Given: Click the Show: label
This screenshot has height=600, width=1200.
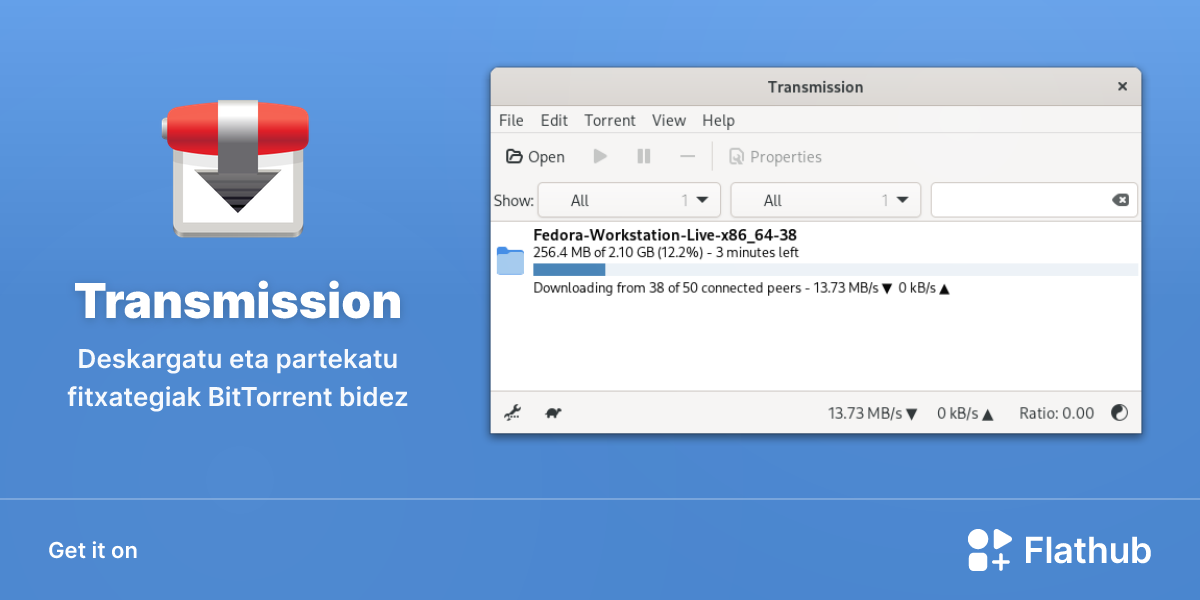Looking at the screenshot, I should click(514, 200).
